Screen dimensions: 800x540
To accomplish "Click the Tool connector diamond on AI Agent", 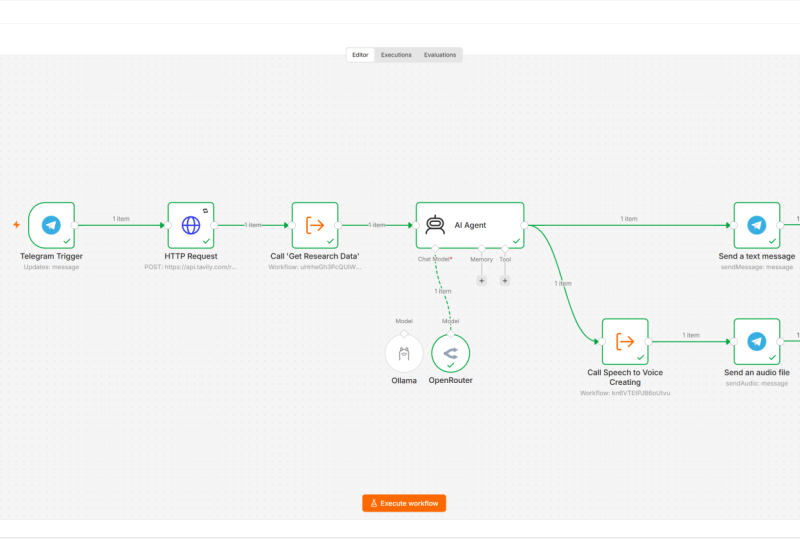I will click(505, 249).
